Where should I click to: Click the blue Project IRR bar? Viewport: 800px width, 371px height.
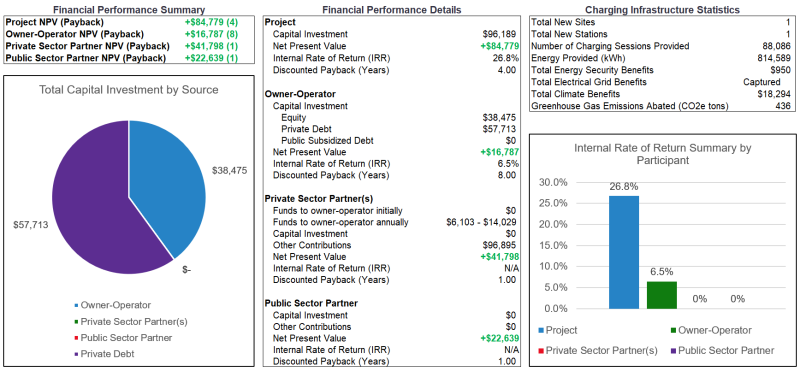coord(623,252)
